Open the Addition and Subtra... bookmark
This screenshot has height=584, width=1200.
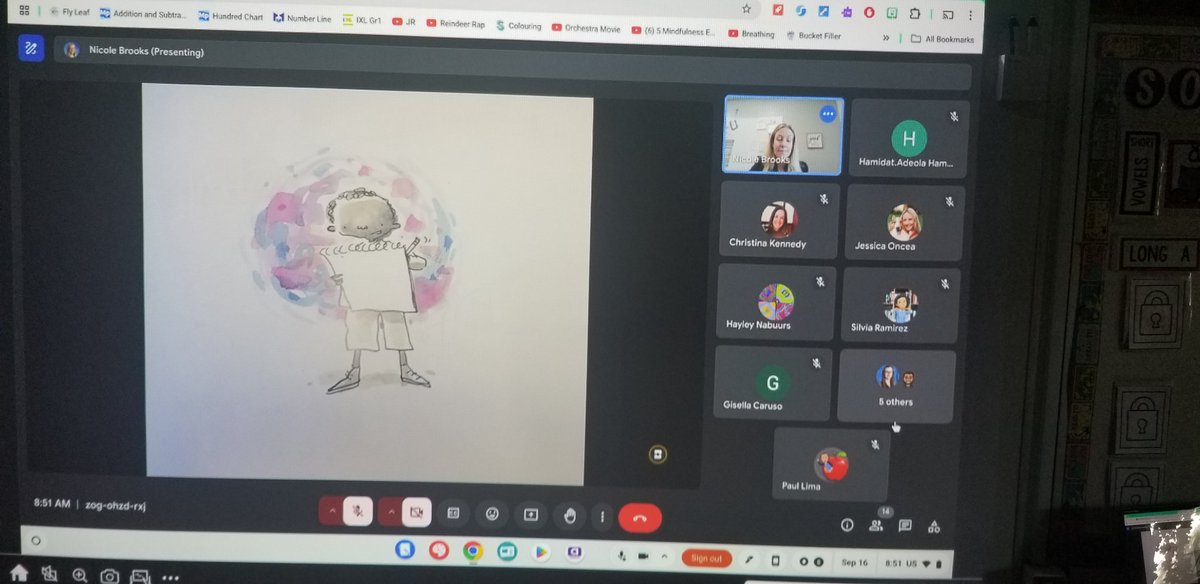click(143, 15)
